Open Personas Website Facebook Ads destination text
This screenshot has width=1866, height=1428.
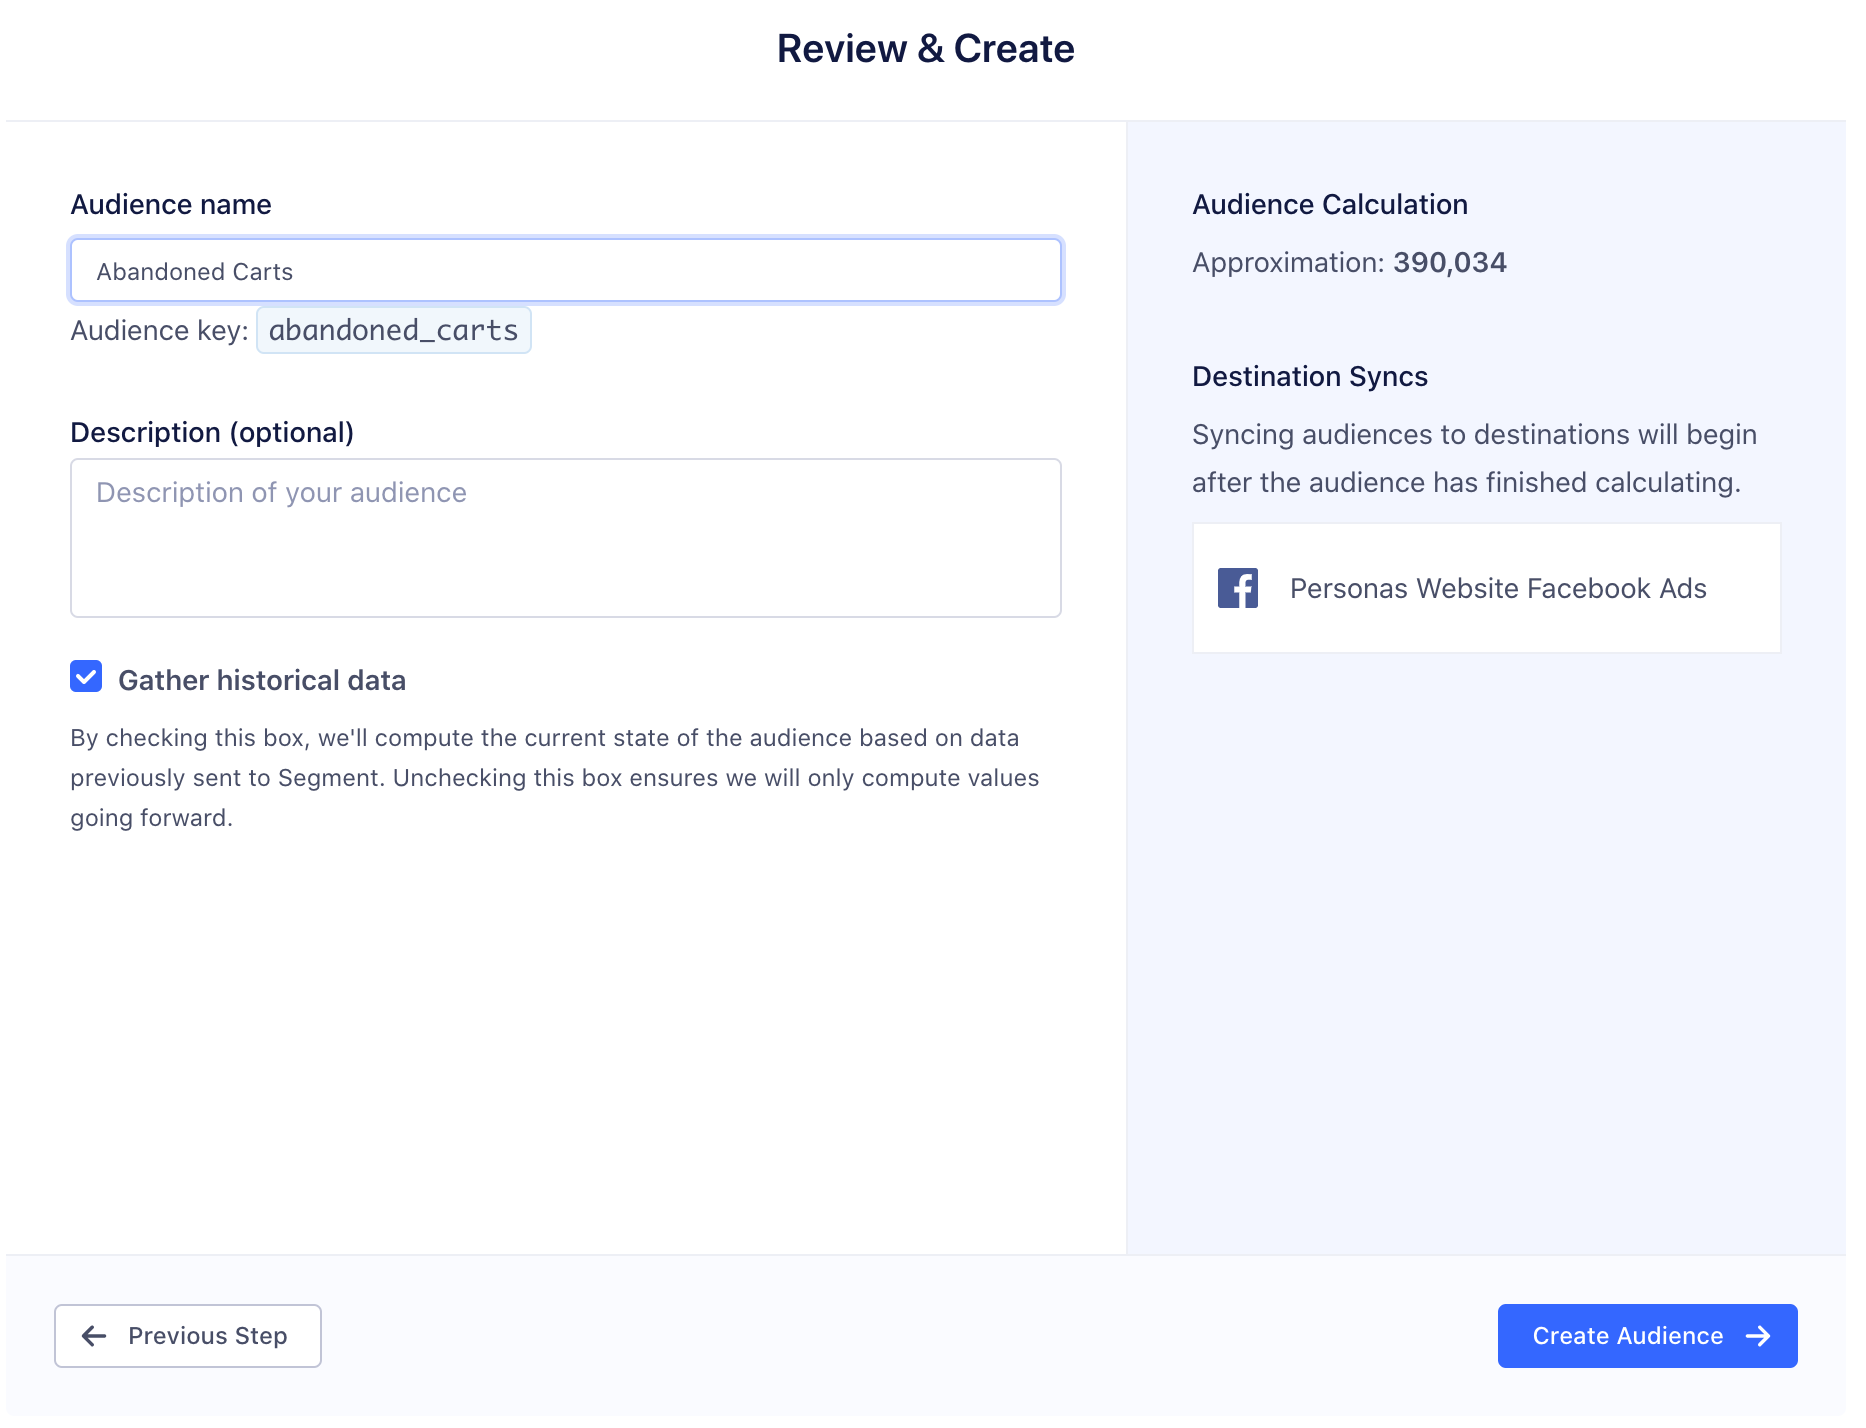pyautogui.click(x=1497, y=588)
